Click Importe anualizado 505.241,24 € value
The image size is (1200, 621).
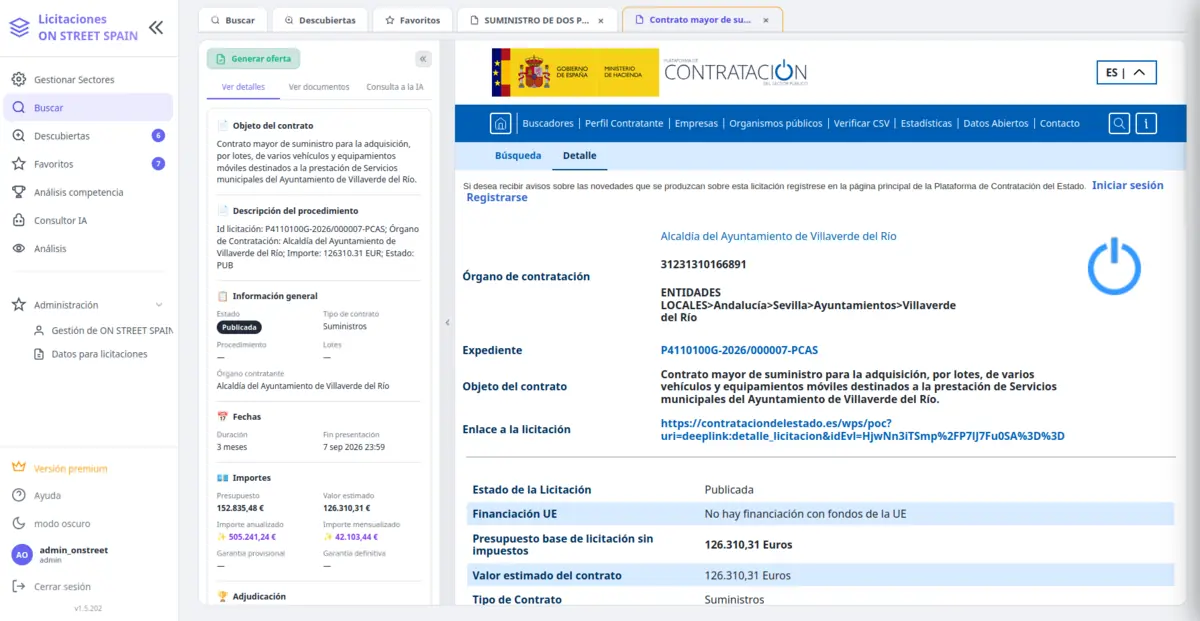(246, 536)
